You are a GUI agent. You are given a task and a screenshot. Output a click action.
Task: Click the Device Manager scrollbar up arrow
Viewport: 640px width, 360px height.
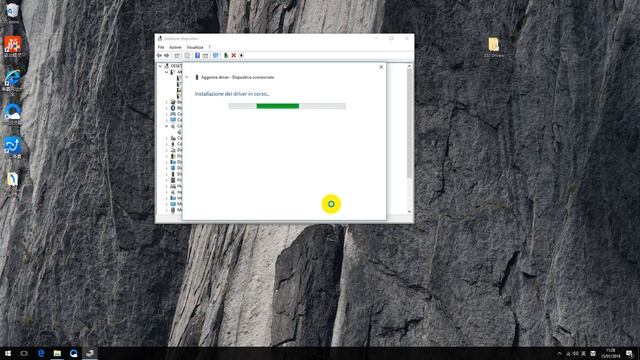[x=409, y=66]
